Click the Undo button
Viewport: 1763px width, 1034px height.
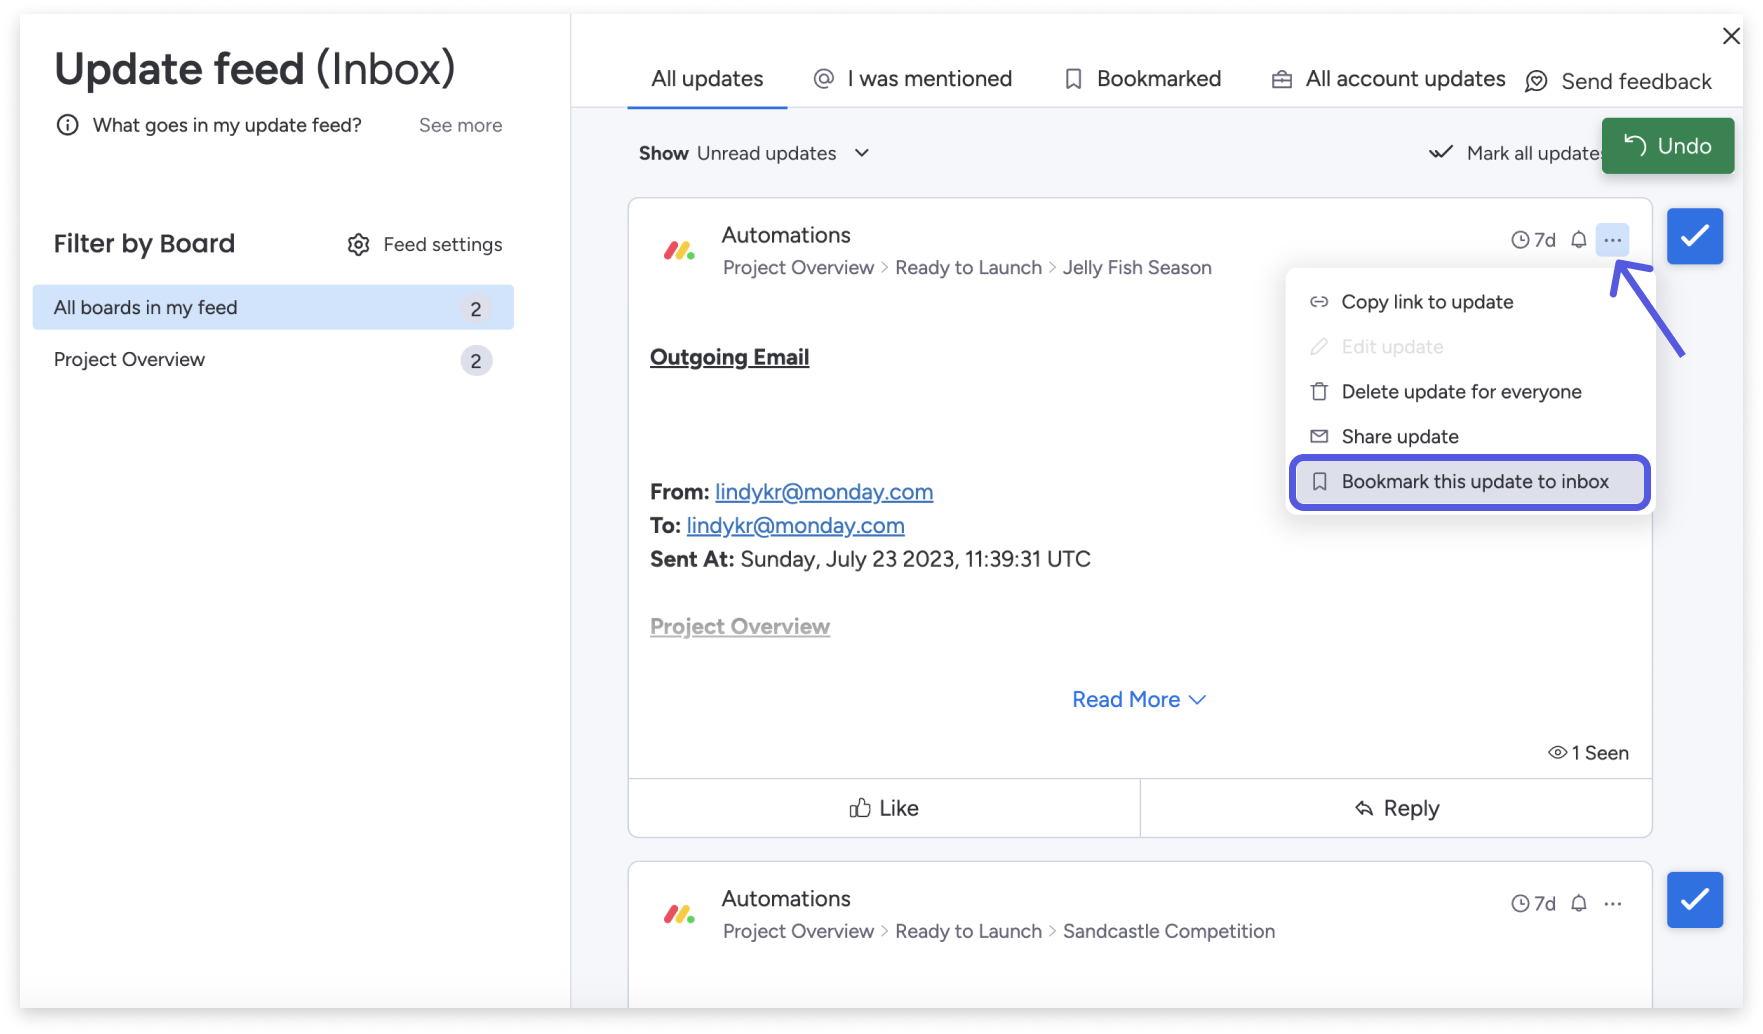coord(1667,146)
